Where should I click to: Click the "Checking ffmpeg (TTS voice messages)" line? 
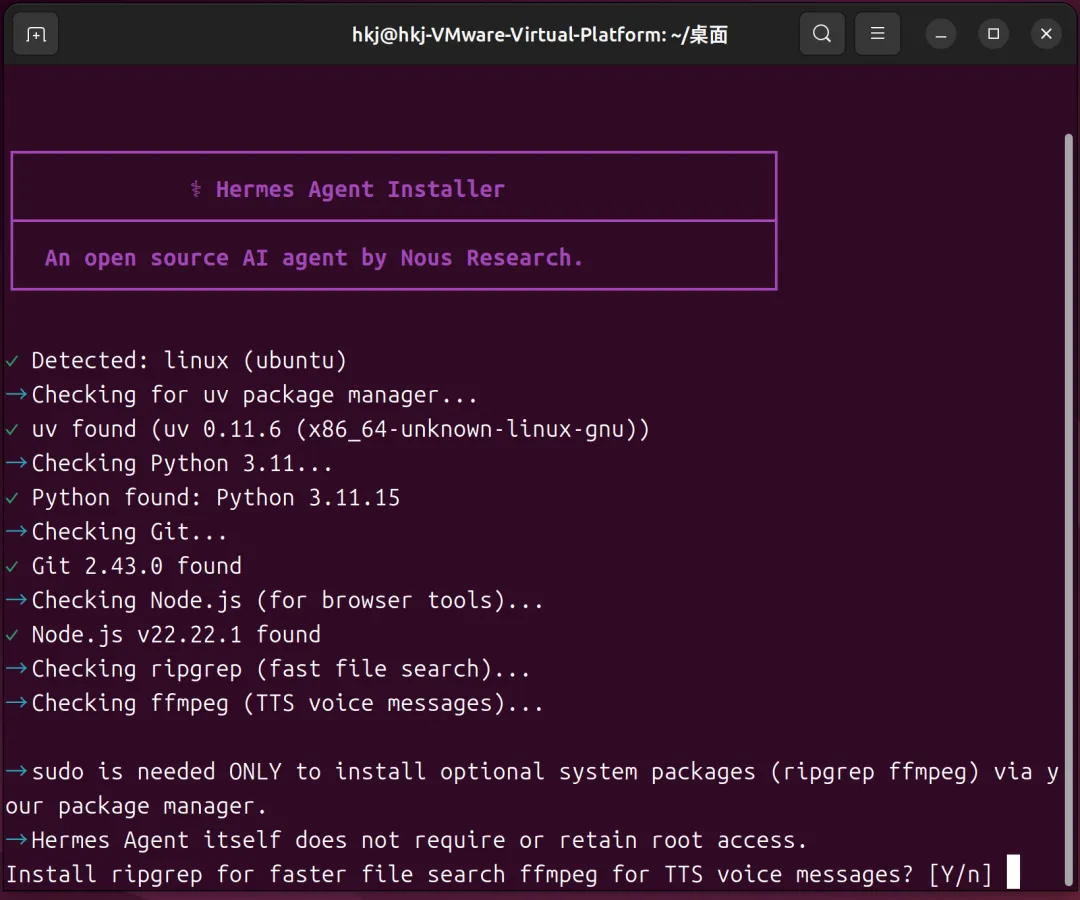288,703
